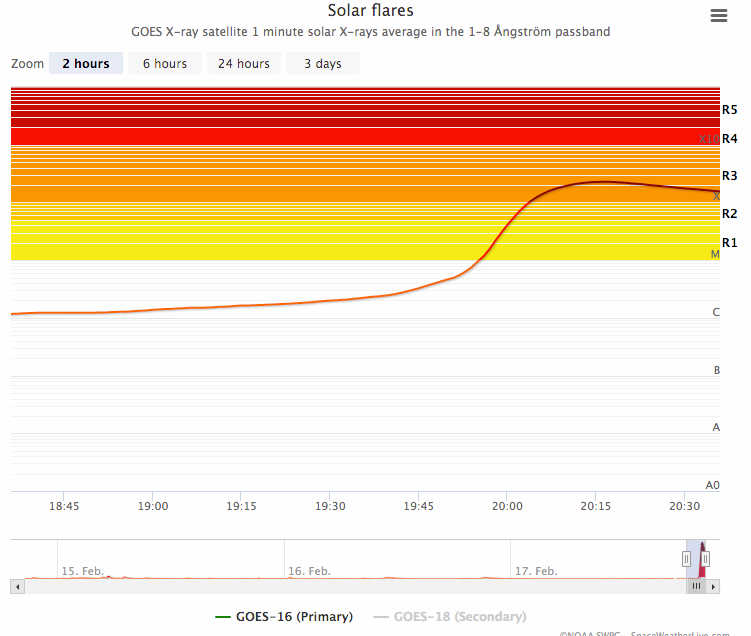The image size is (751, 636).
Task: Click the 18:45 time axis label
Action: point(64,506)
